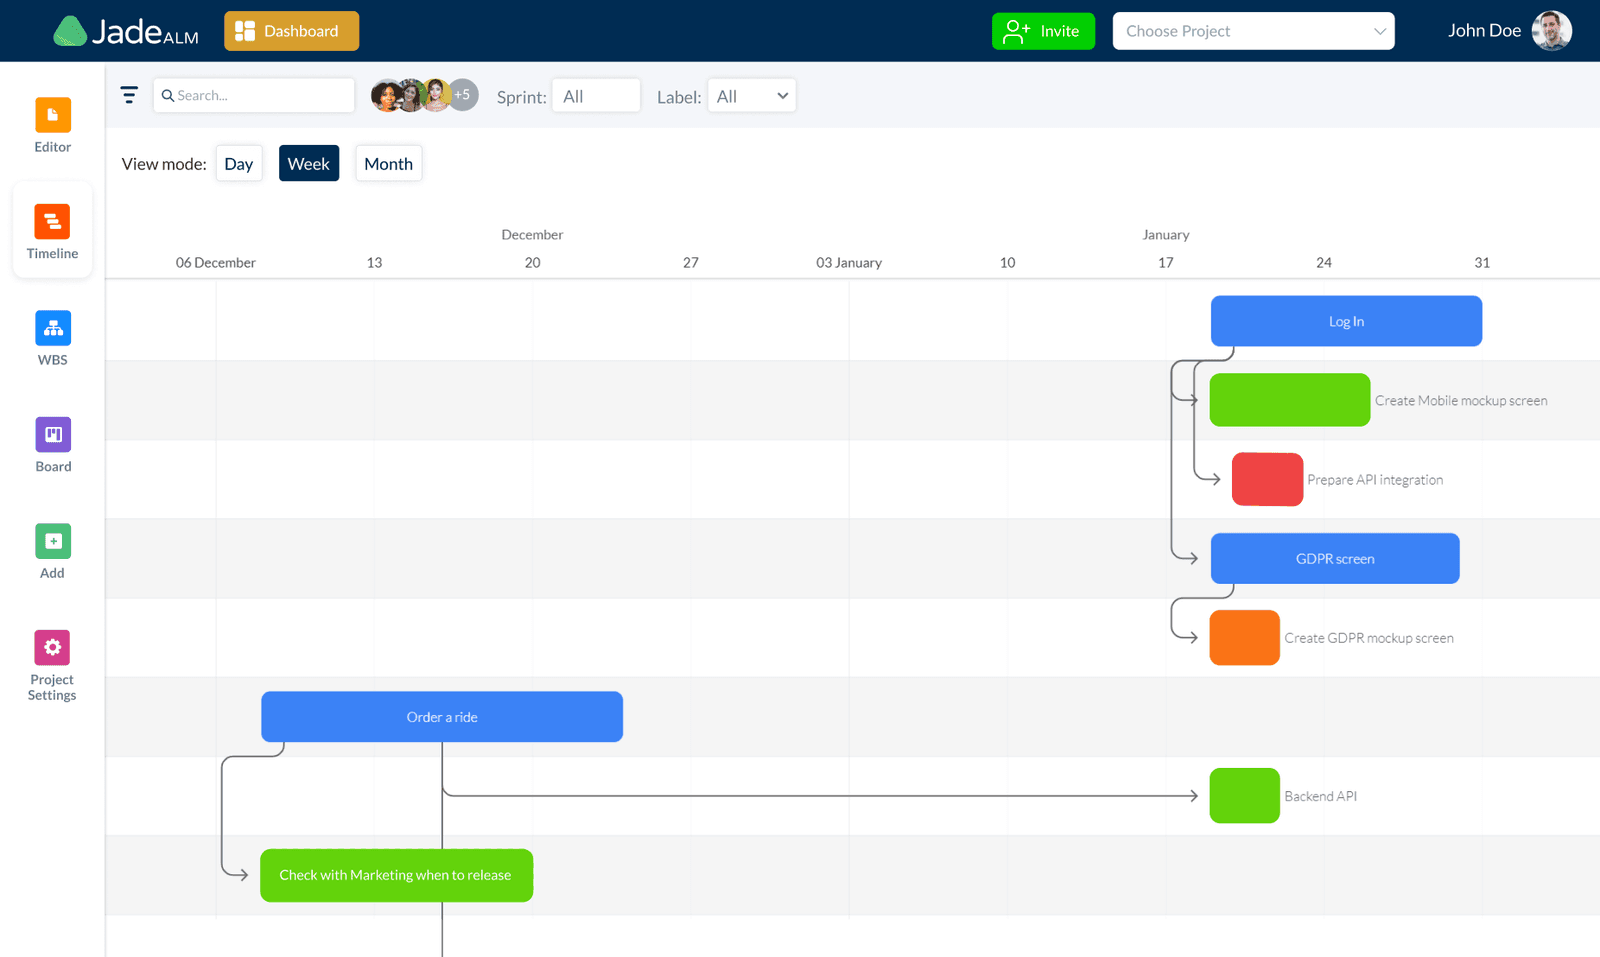
Task: Open Project Settings gear icon
Action: coord(52,648)
